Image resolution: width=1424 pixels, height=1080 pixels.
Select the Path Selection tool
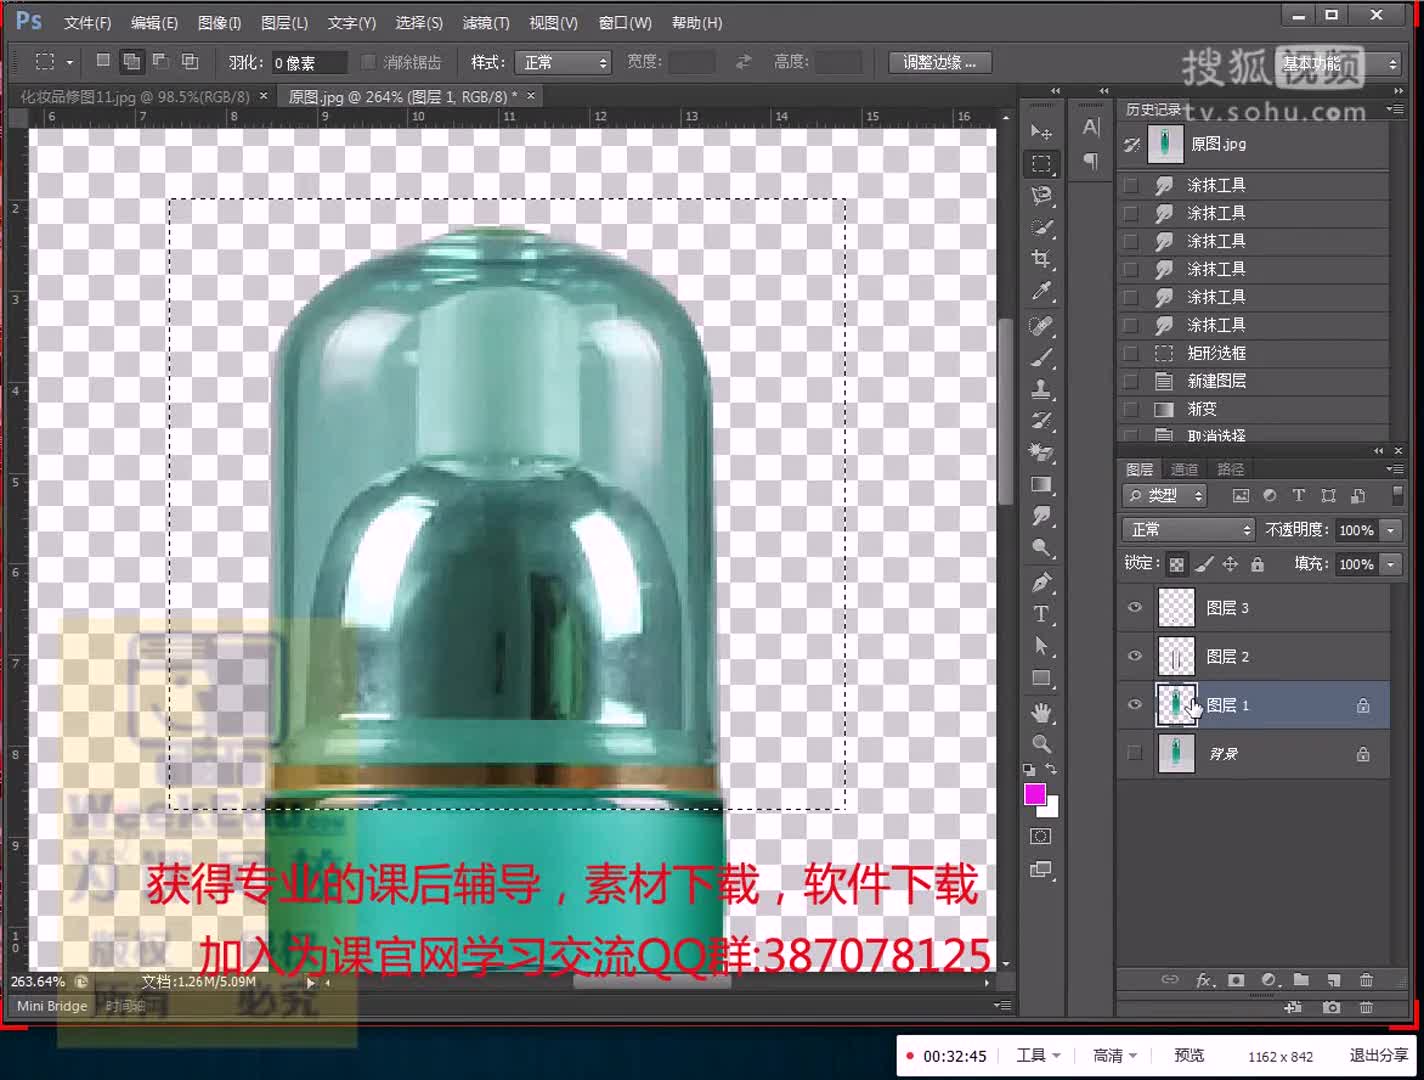(1041, 646)
